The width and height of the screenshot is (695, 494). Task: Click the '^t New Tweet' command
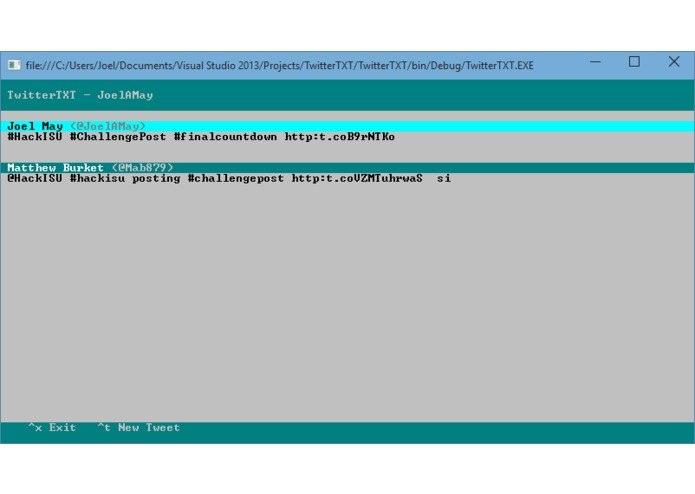[139, 428]
